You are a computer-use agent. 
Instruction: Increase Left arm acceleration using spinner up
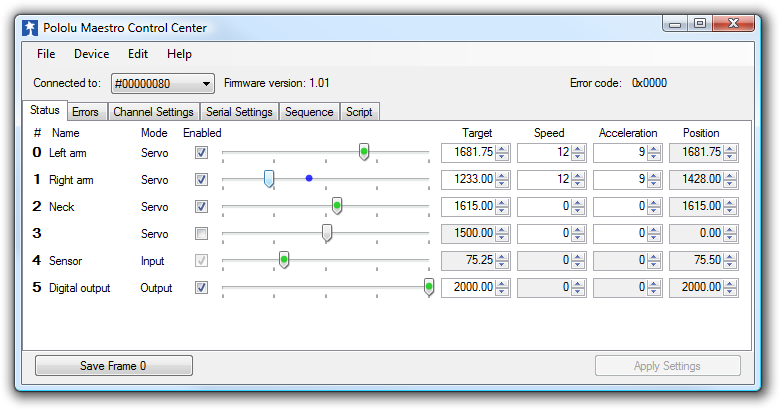pyautogui.click(x=654, y=149)
